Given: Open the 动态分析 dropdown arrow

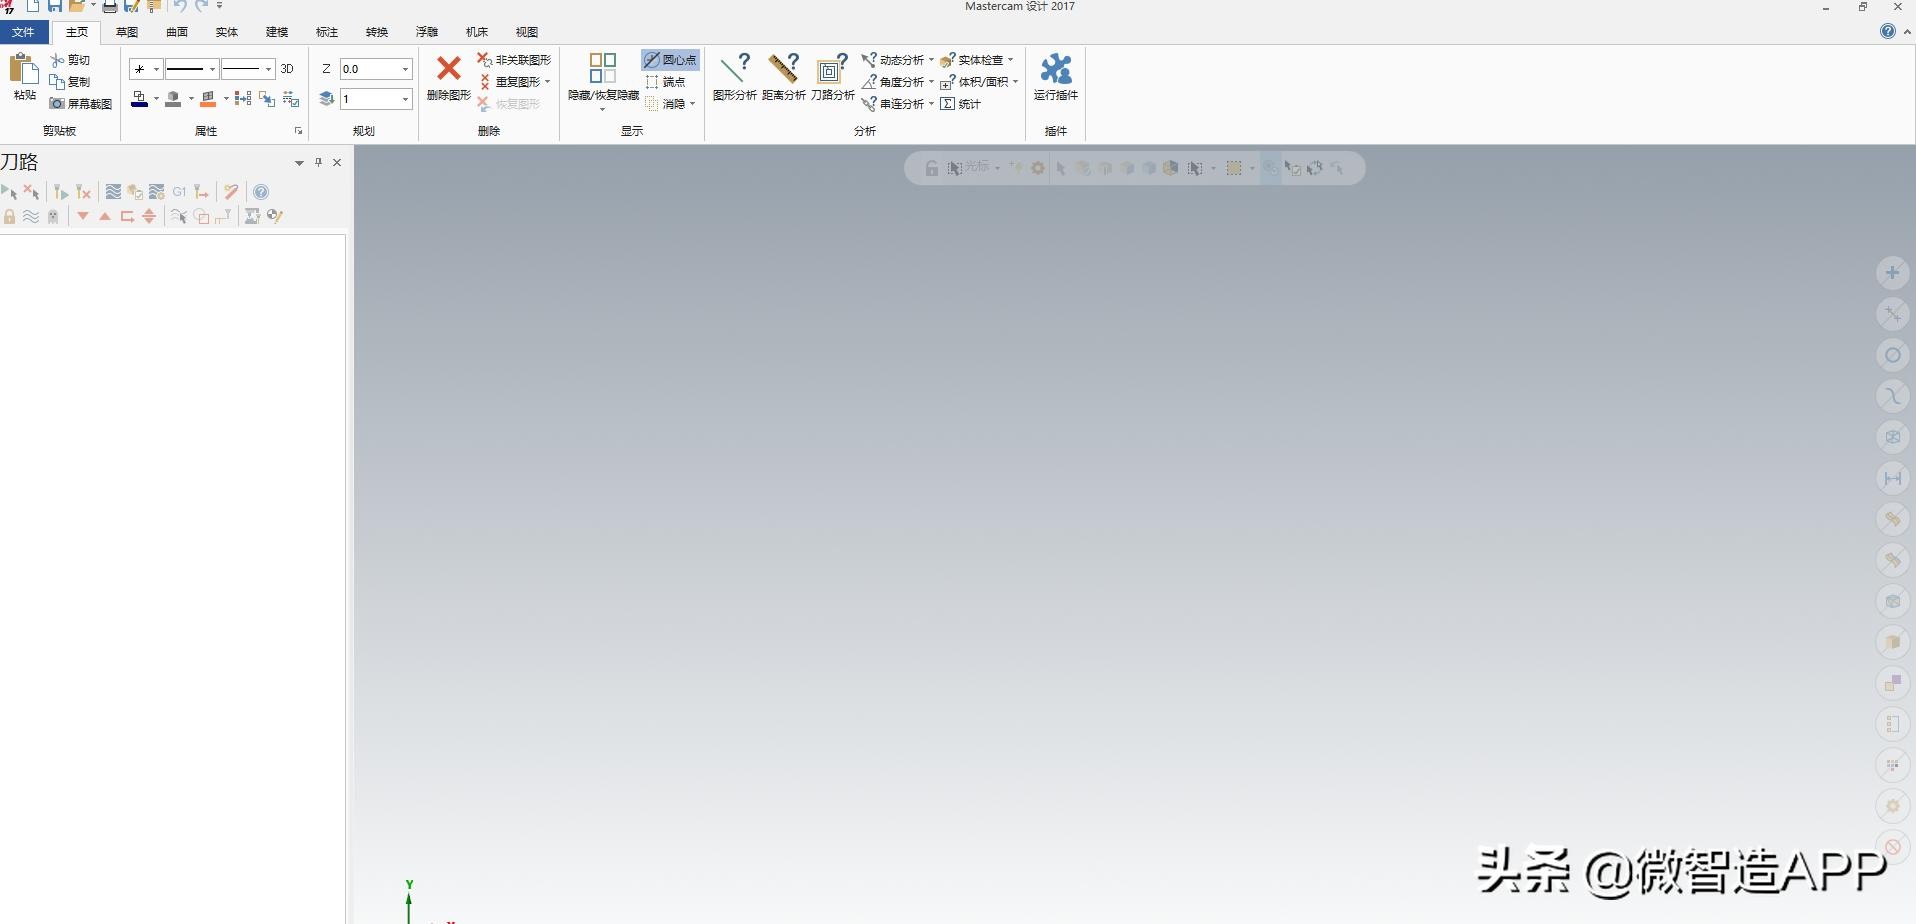Looking at the screenshot, I should (x=931, y=60).
